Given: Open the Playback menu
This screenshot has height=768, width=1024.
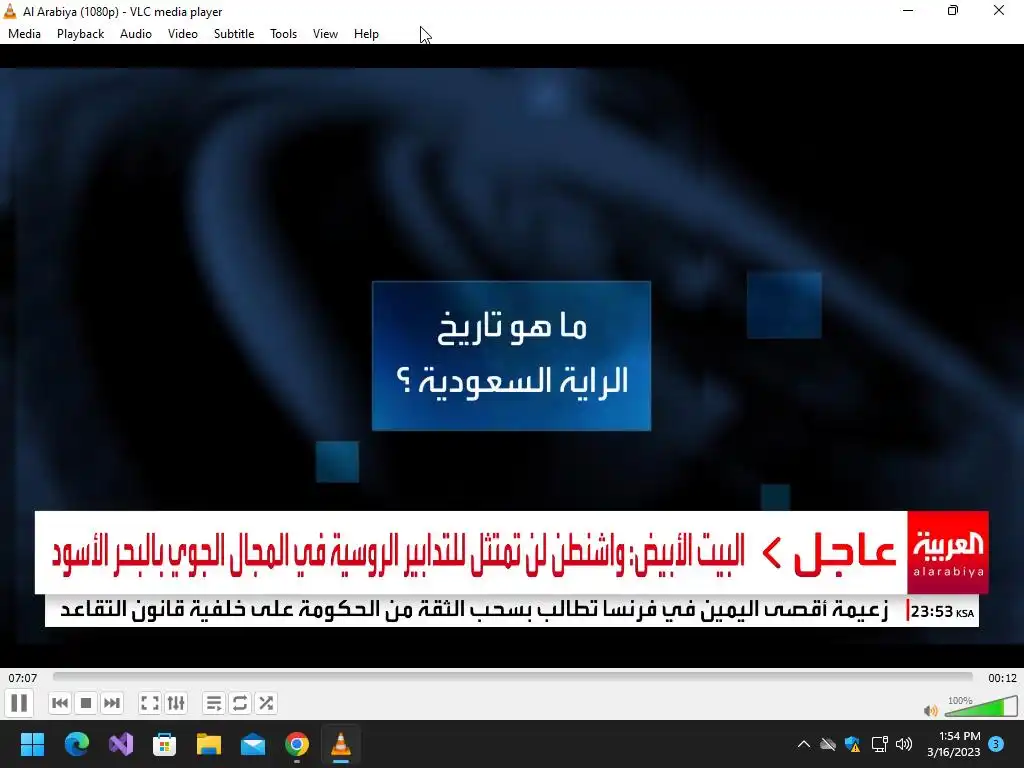Looking at the screenshot, I should [80, 34].
